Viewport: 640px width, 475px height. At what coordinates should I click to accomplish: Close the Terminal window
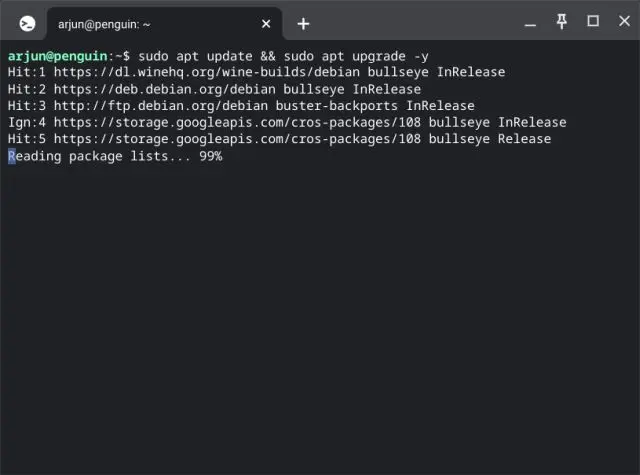coord(622,21)
